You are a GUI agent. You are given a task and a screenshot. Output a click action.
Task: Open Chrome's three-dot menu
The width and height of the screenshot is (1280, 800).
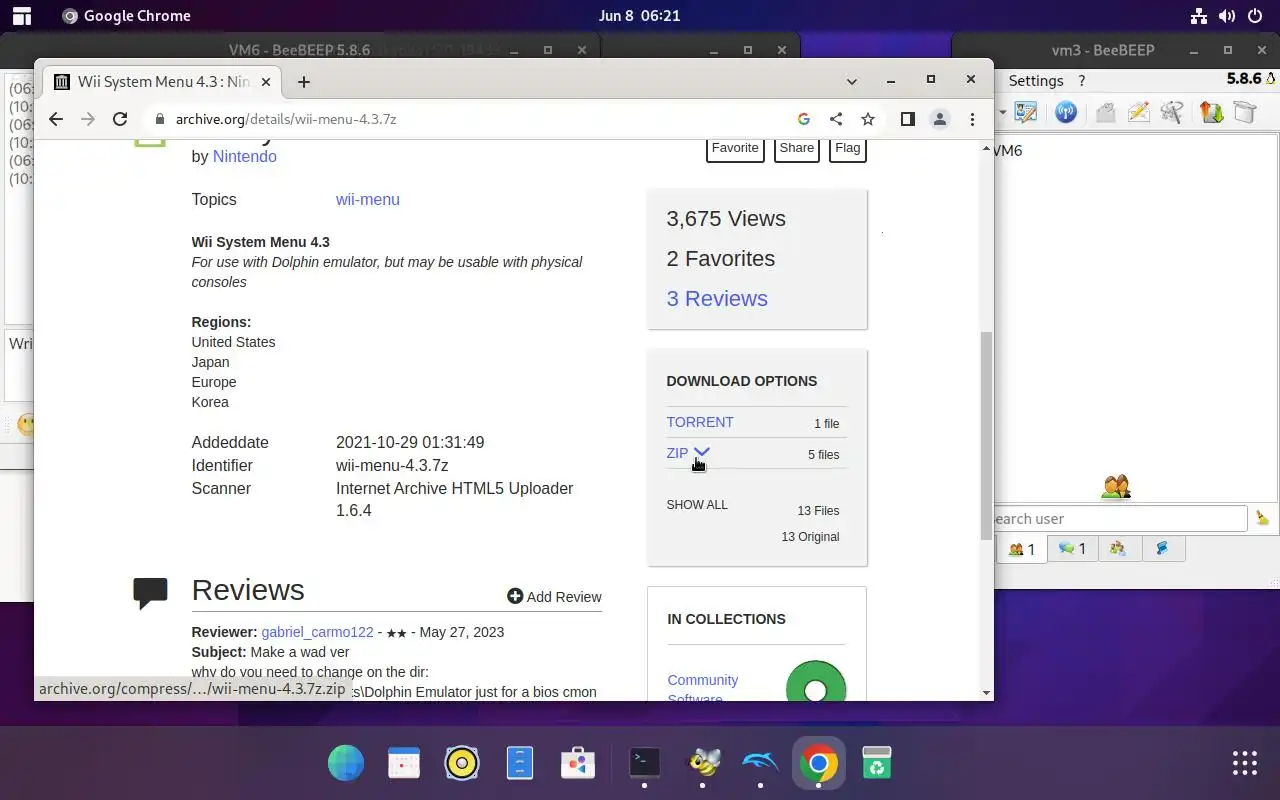(972, 119)
